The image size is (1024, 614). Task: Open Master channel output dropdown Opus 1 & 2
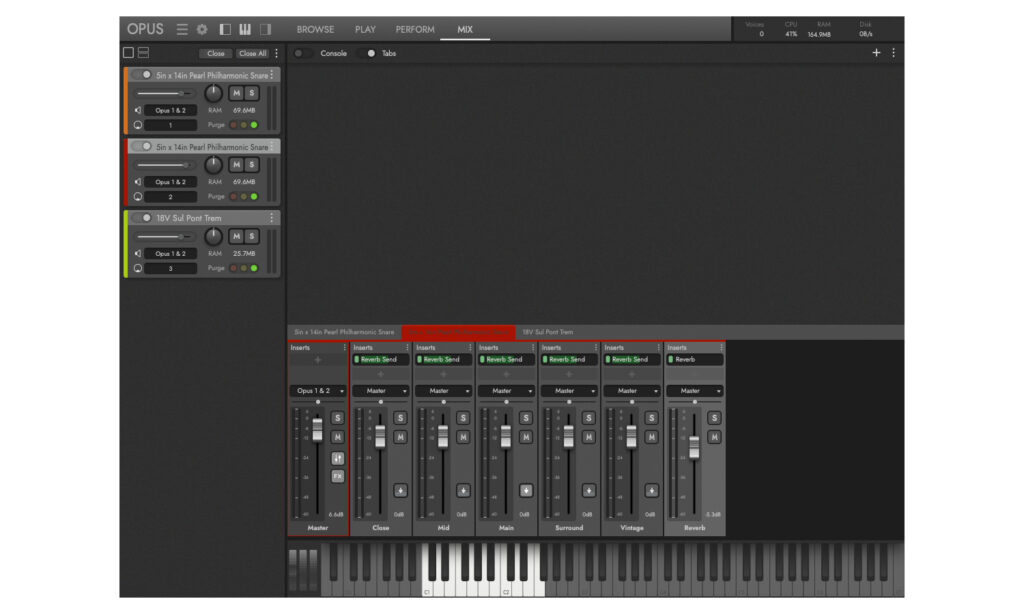318,391
